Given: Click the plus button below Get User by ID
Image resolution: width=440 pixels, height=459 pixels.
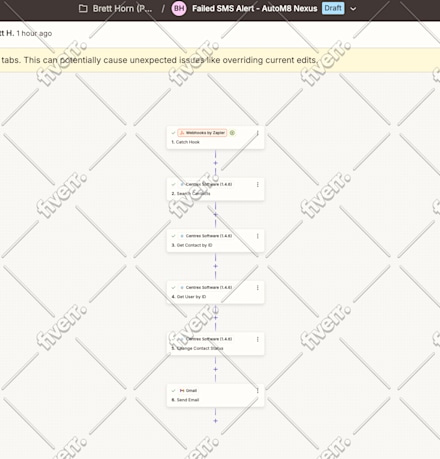Looking at the screenshot, I should tap(215, 318).
